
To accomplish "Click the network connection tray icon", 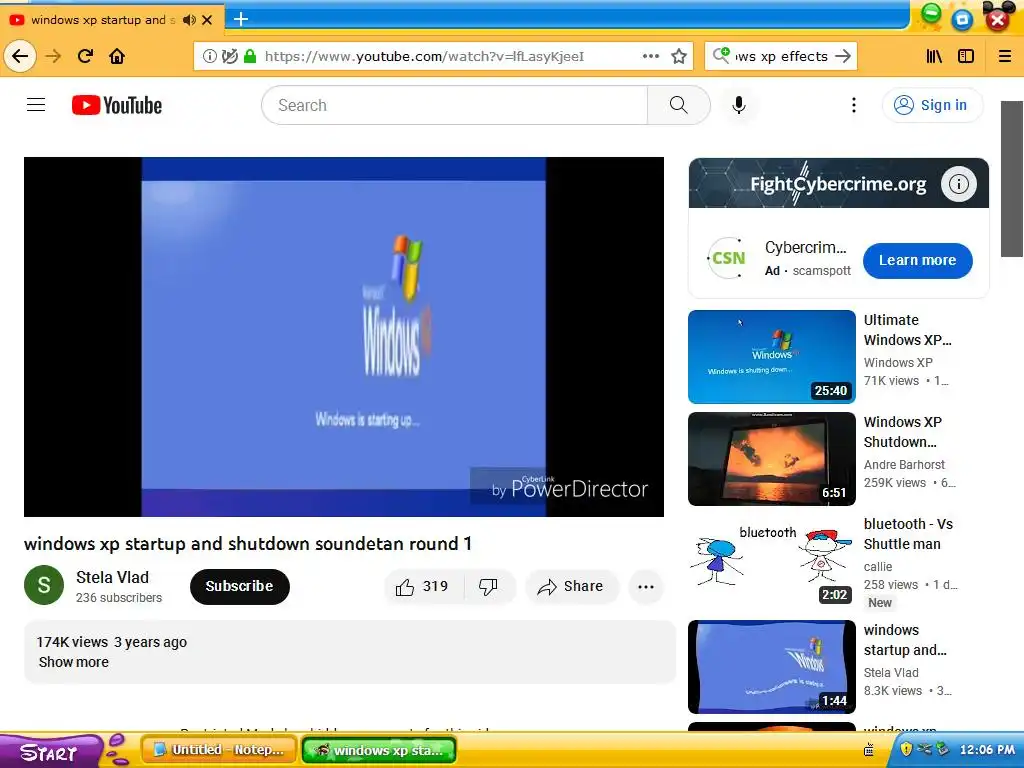I will (924, 748).
